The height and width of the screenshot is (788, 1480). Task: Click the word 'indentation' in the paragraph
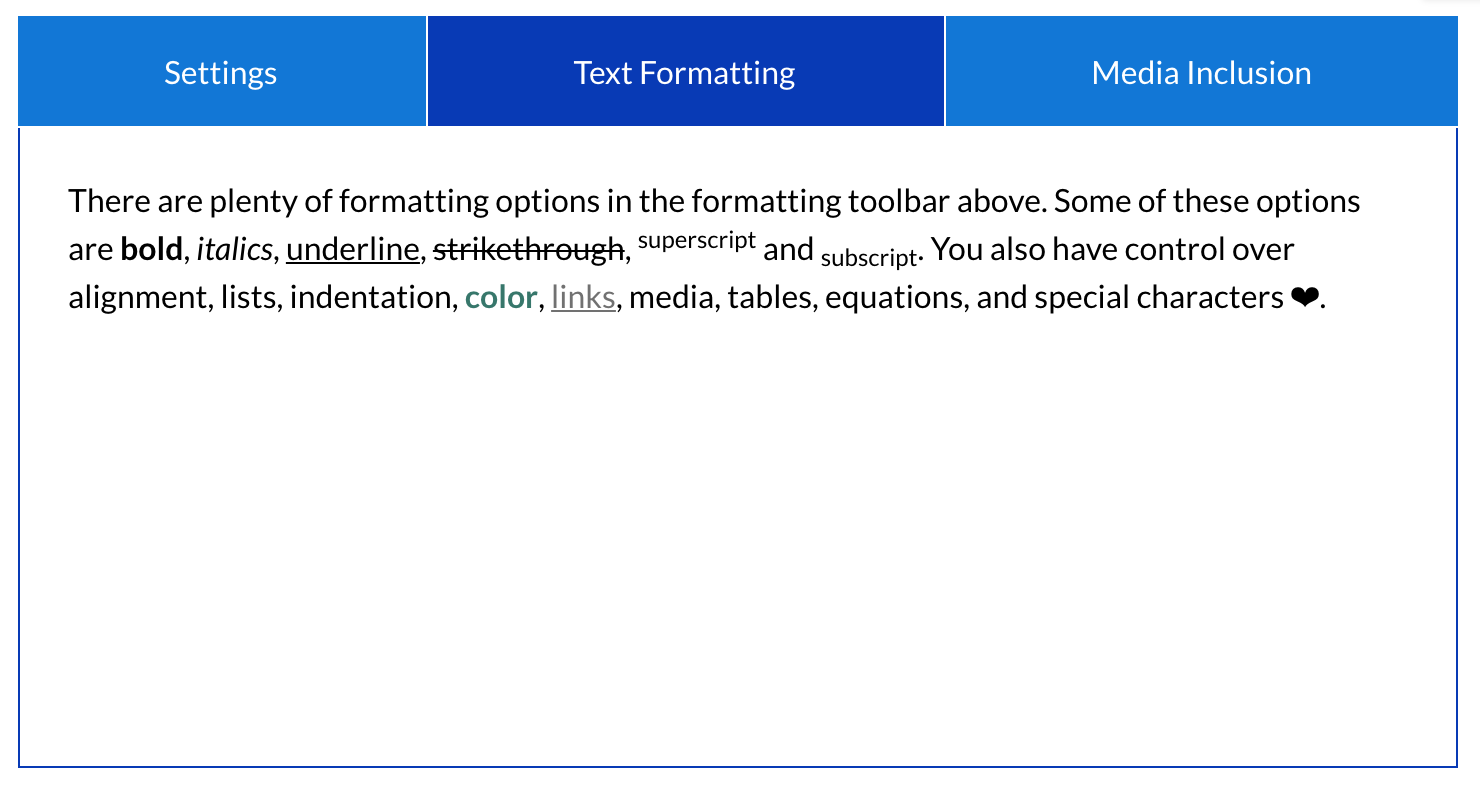369,297
